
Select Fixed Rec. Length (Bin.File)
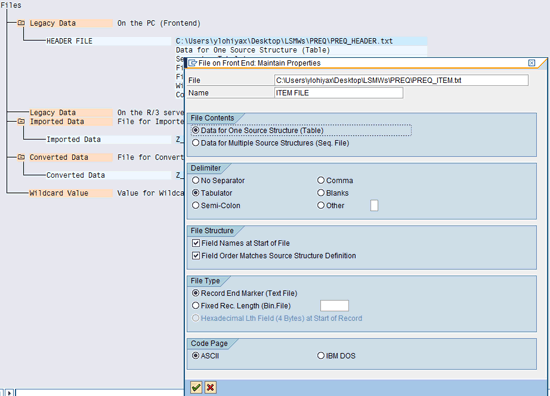pyautogui.click(x=196, y=306)
